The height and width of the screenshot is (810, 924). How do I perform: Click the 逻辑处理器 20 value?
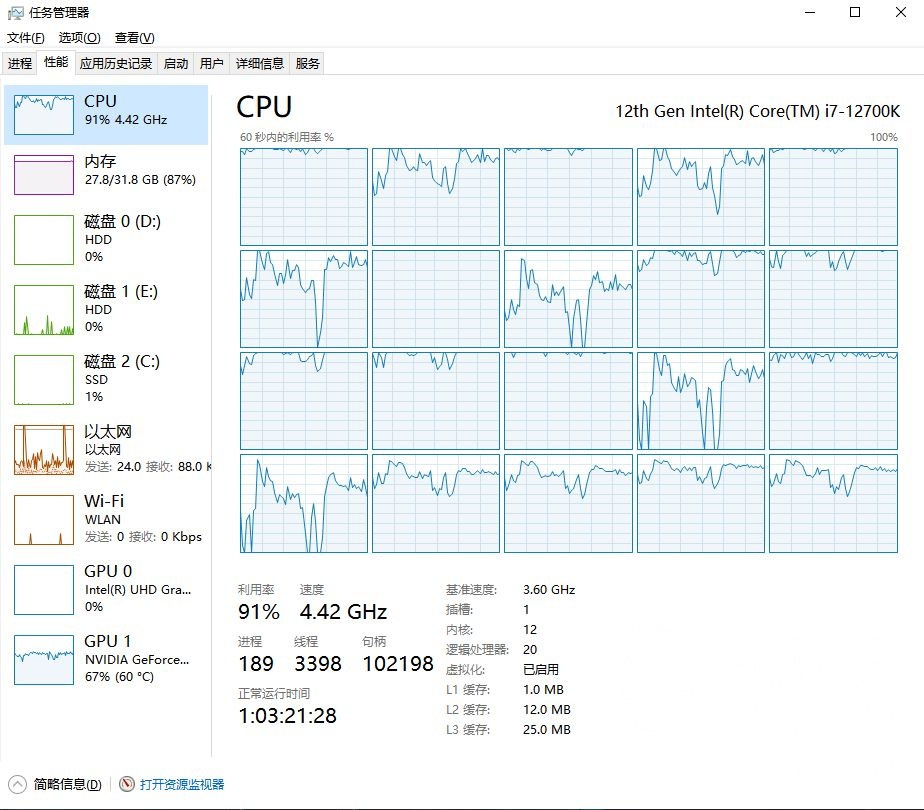(530, 650)
